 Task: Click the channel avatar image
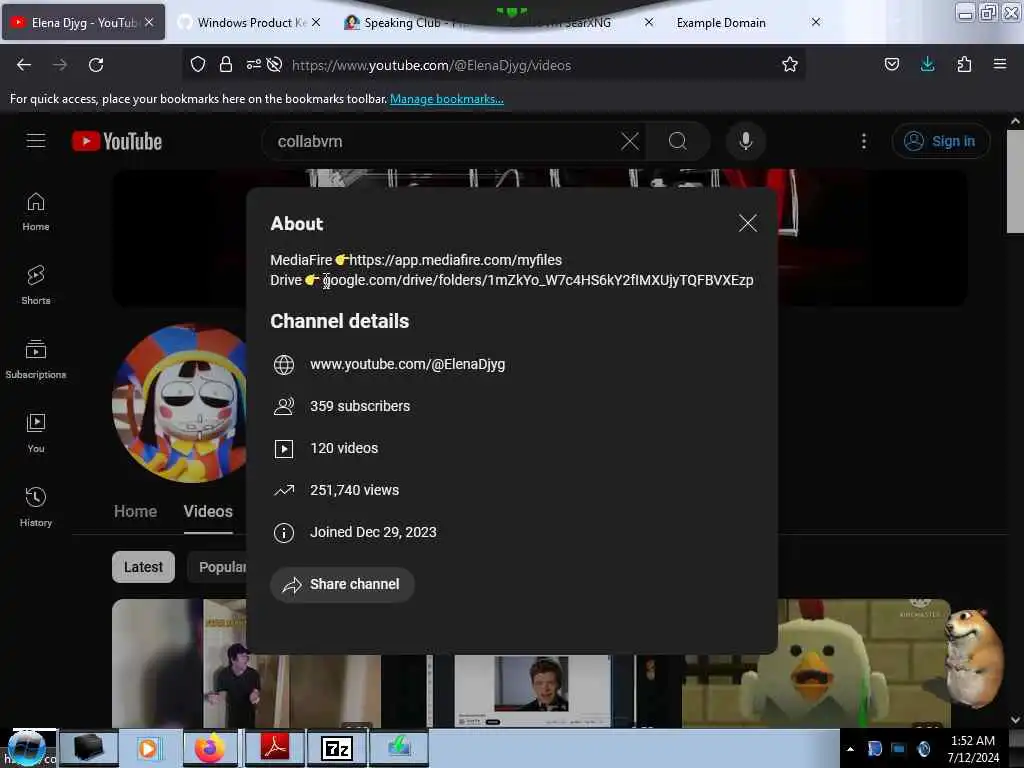coord(179,403)
